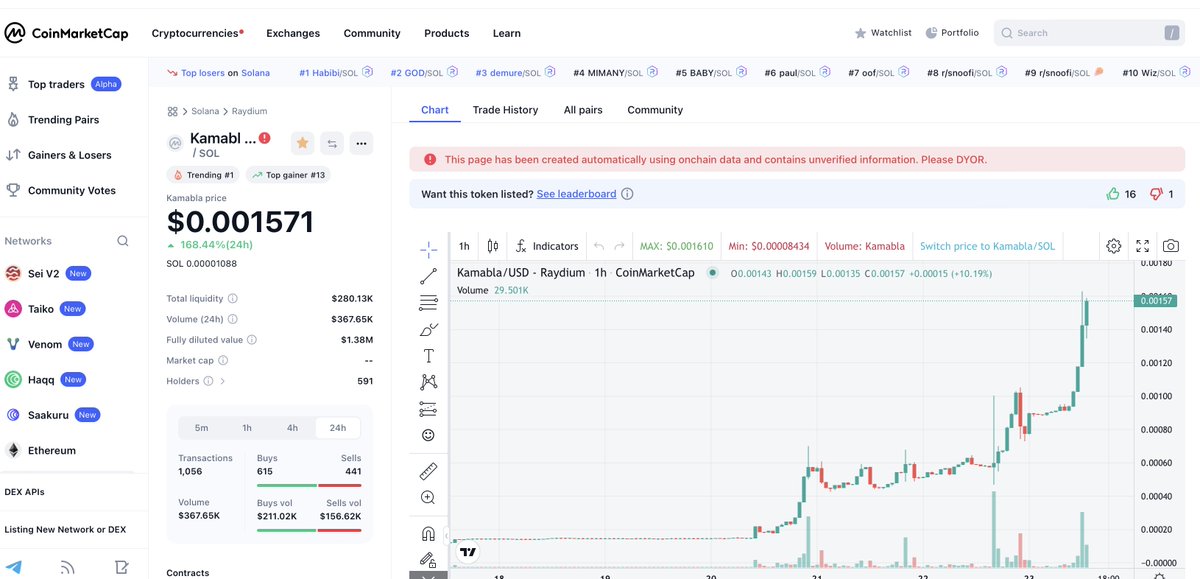Click the CoinMarketCap logo
The width and height of the screenshot is (1200, 579).
66,33
